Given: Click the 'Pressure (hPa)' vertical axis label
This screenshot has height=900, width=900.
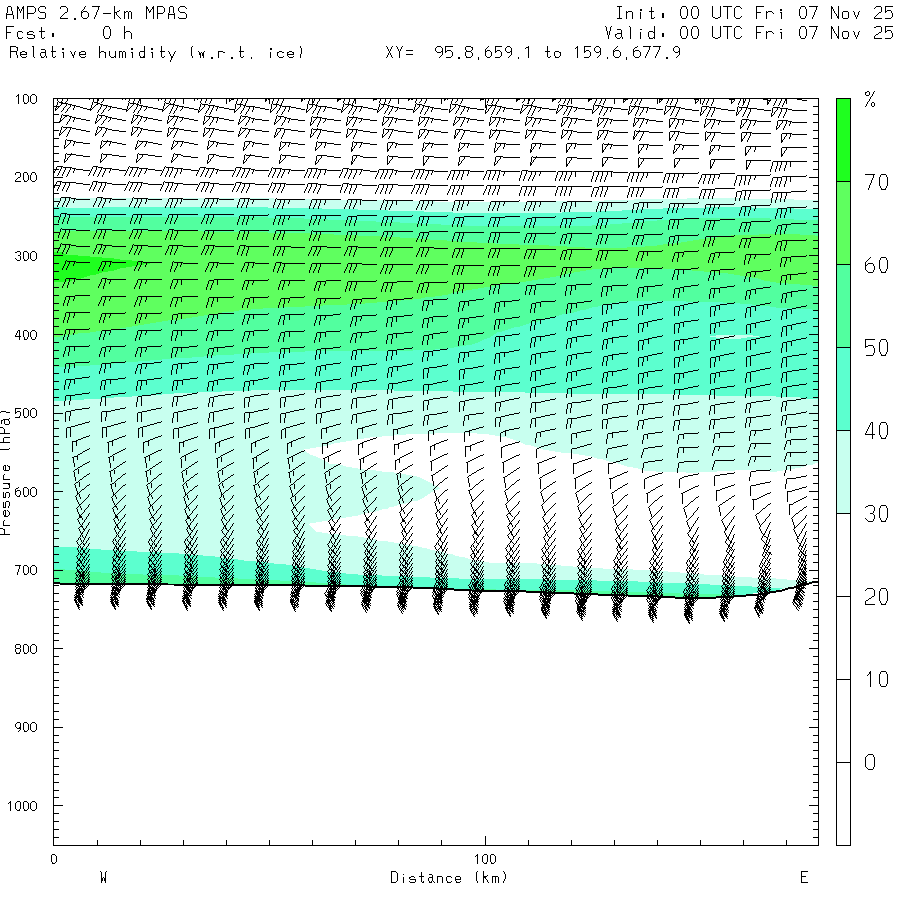Looking at the screenshot, I should 6,469.
